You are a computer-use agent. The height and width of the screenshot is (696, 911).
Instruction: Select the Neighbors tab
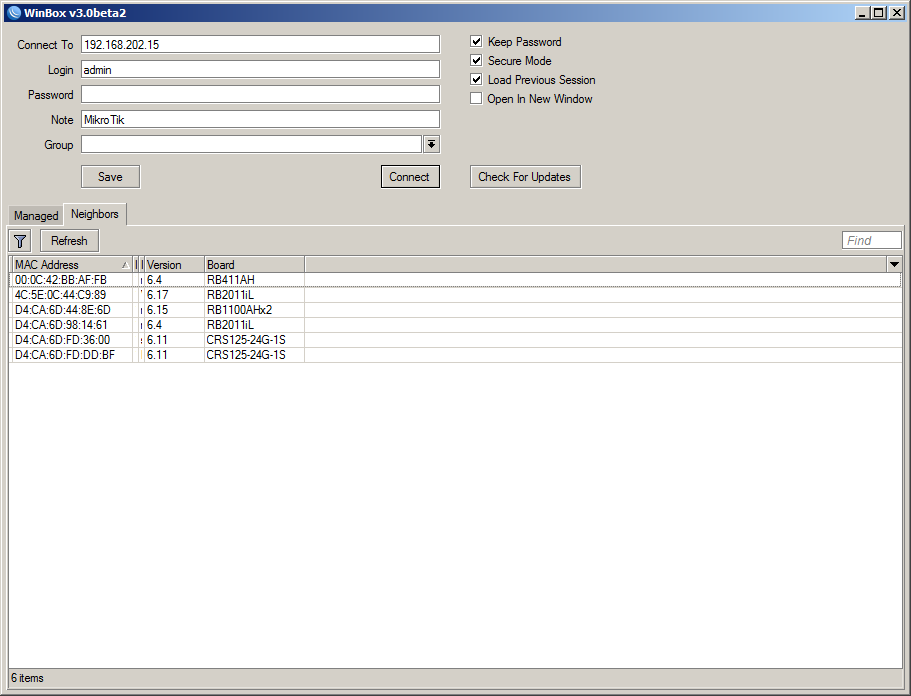(94, 214)
